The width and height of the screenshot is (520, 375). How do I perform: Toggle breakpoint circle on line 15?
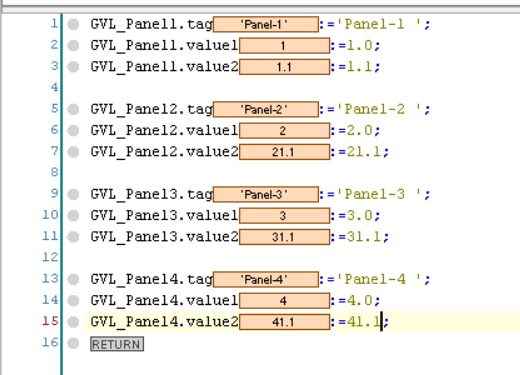73,322
